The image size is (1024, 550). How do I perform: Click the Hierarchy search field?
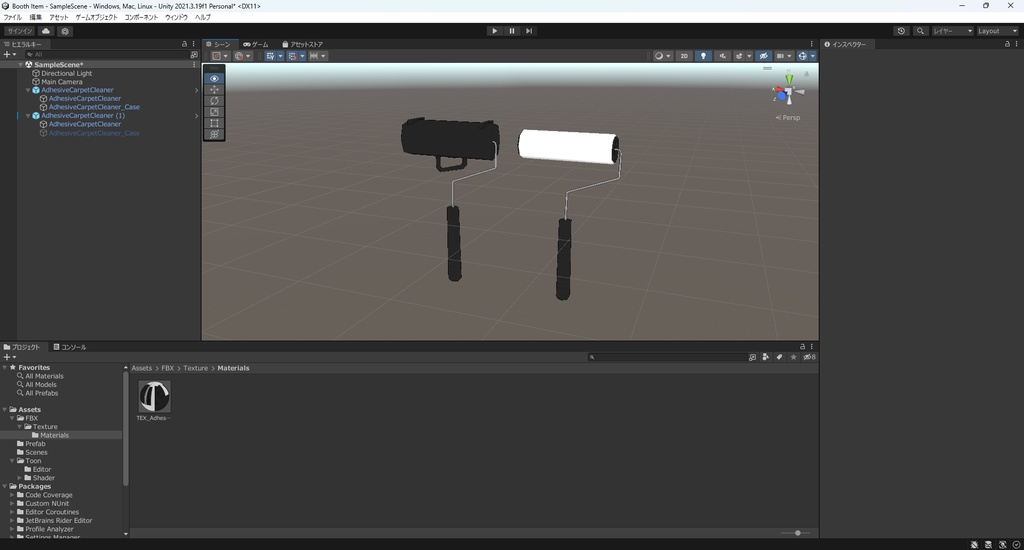106,55
